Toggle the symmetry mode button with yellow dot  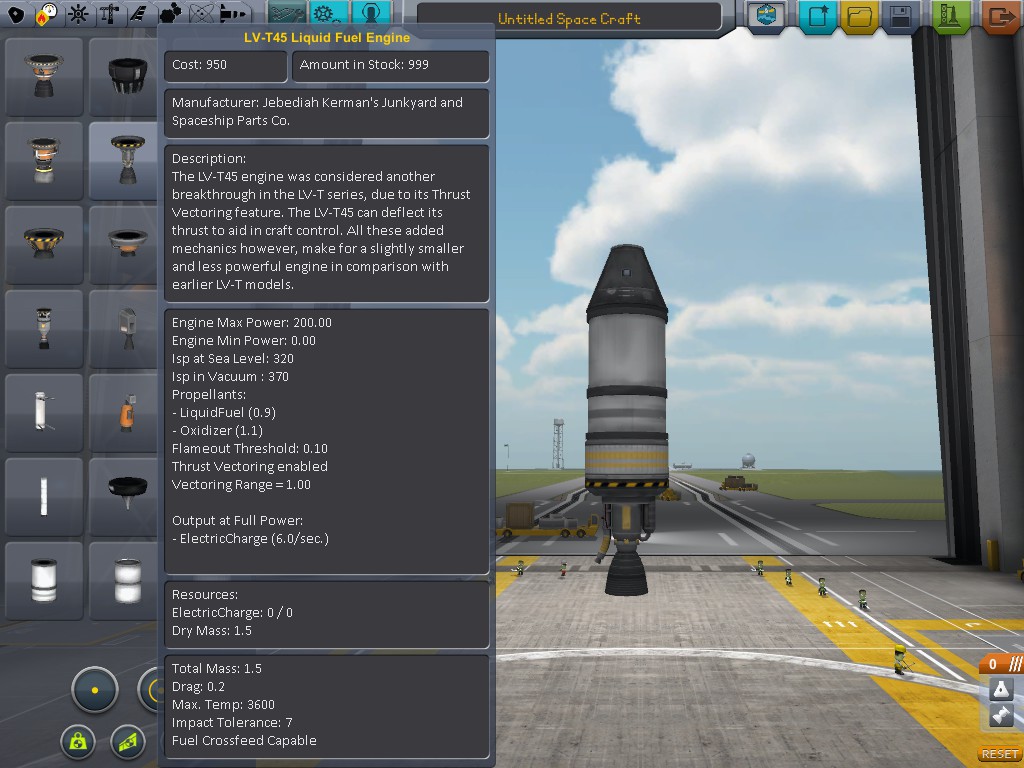pyautogui.click(x=95, y=690)
